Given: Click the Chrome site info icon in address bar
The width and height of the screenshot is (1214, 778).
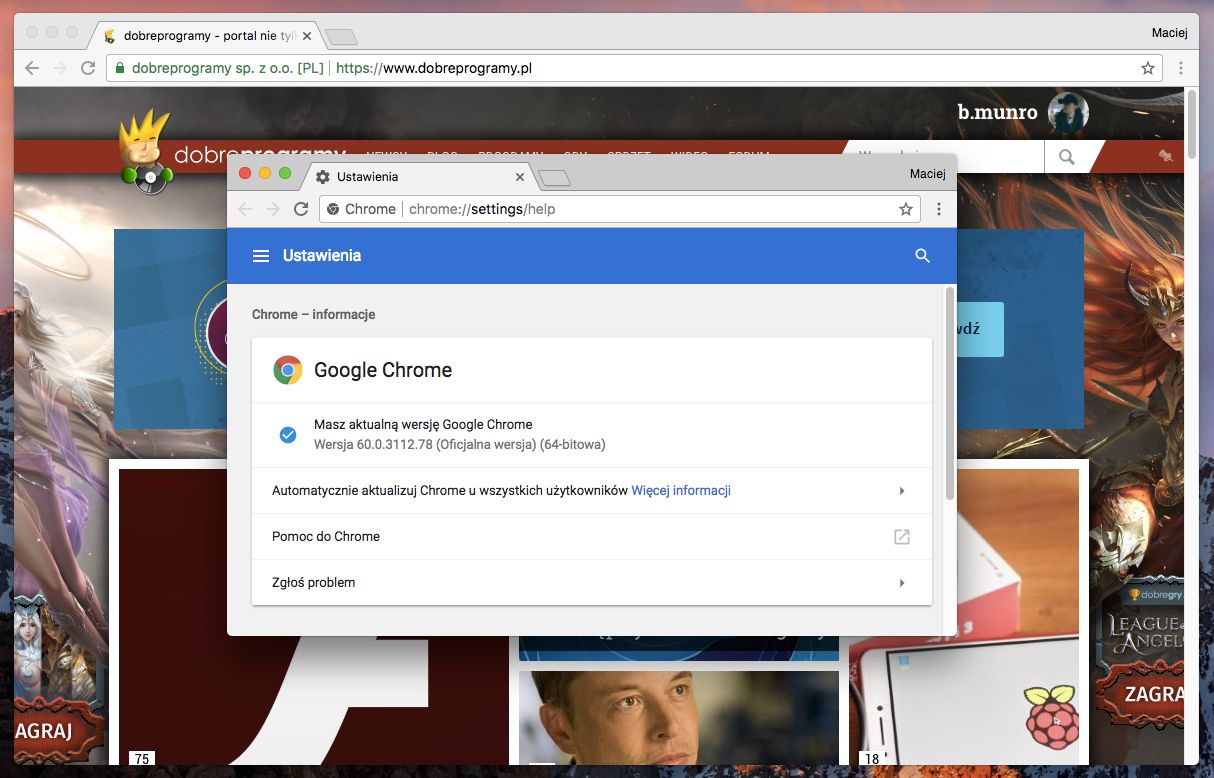Looking at the screenshot, I should pos(333,209).
